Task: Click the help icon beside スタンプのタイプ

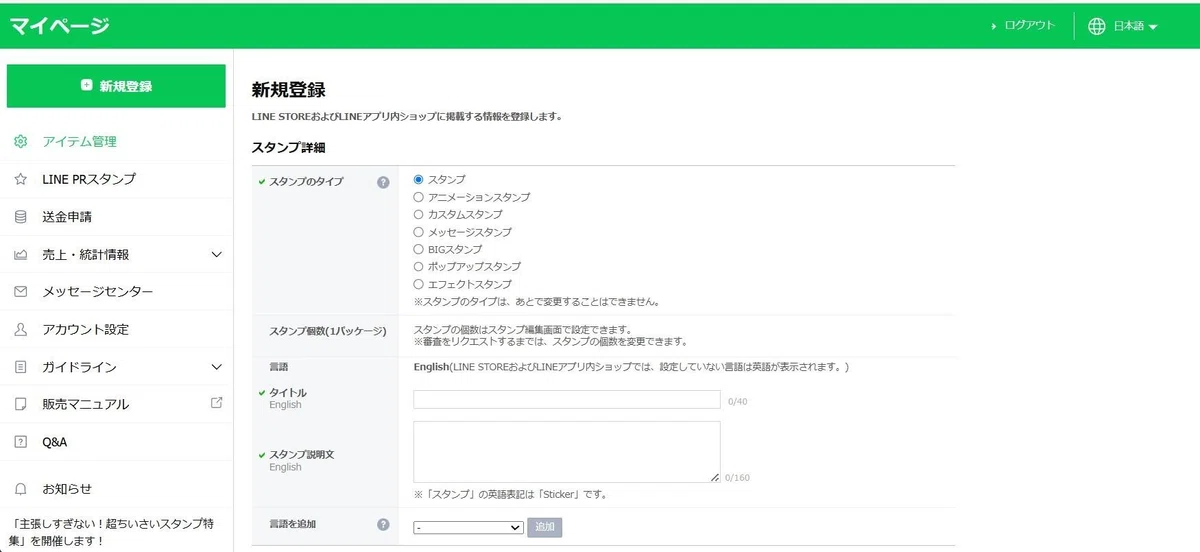Action: (383, 182)
